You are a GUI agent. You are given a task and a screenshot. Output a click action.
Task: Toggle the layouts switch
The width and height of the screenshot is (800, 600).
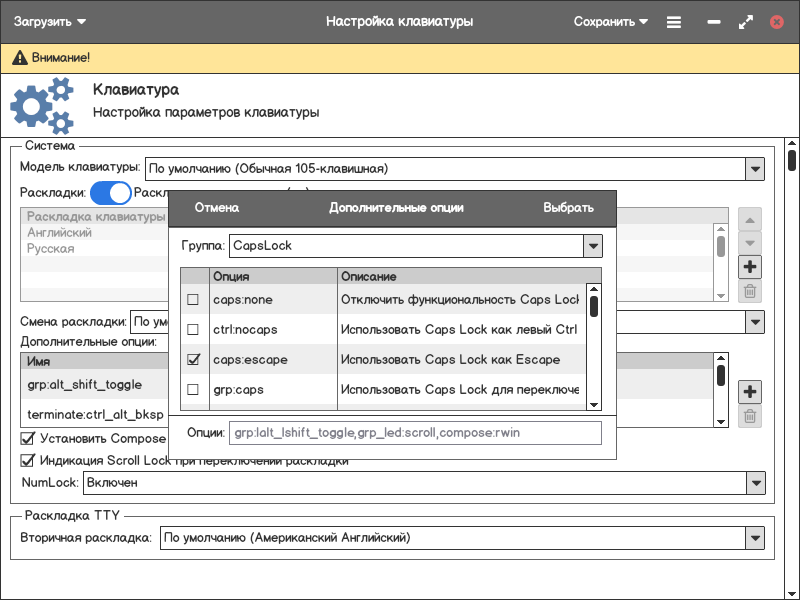coord(111,193)
